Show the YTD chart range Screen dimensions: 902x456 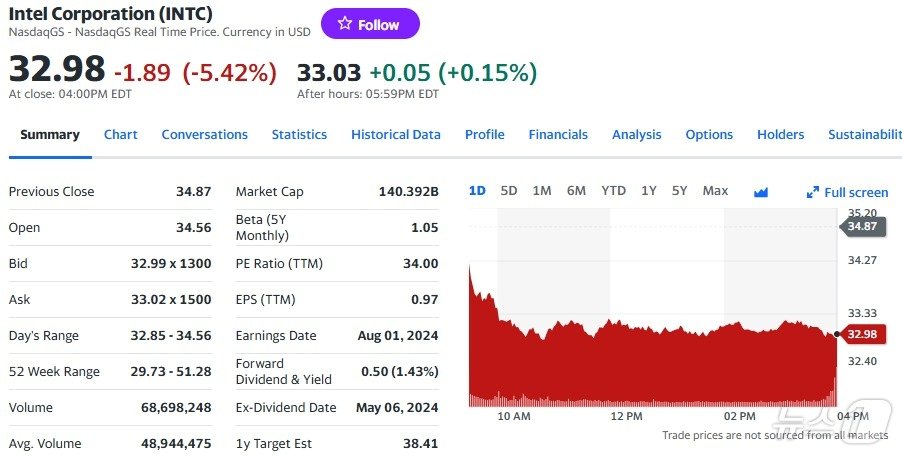click(613, 191)
